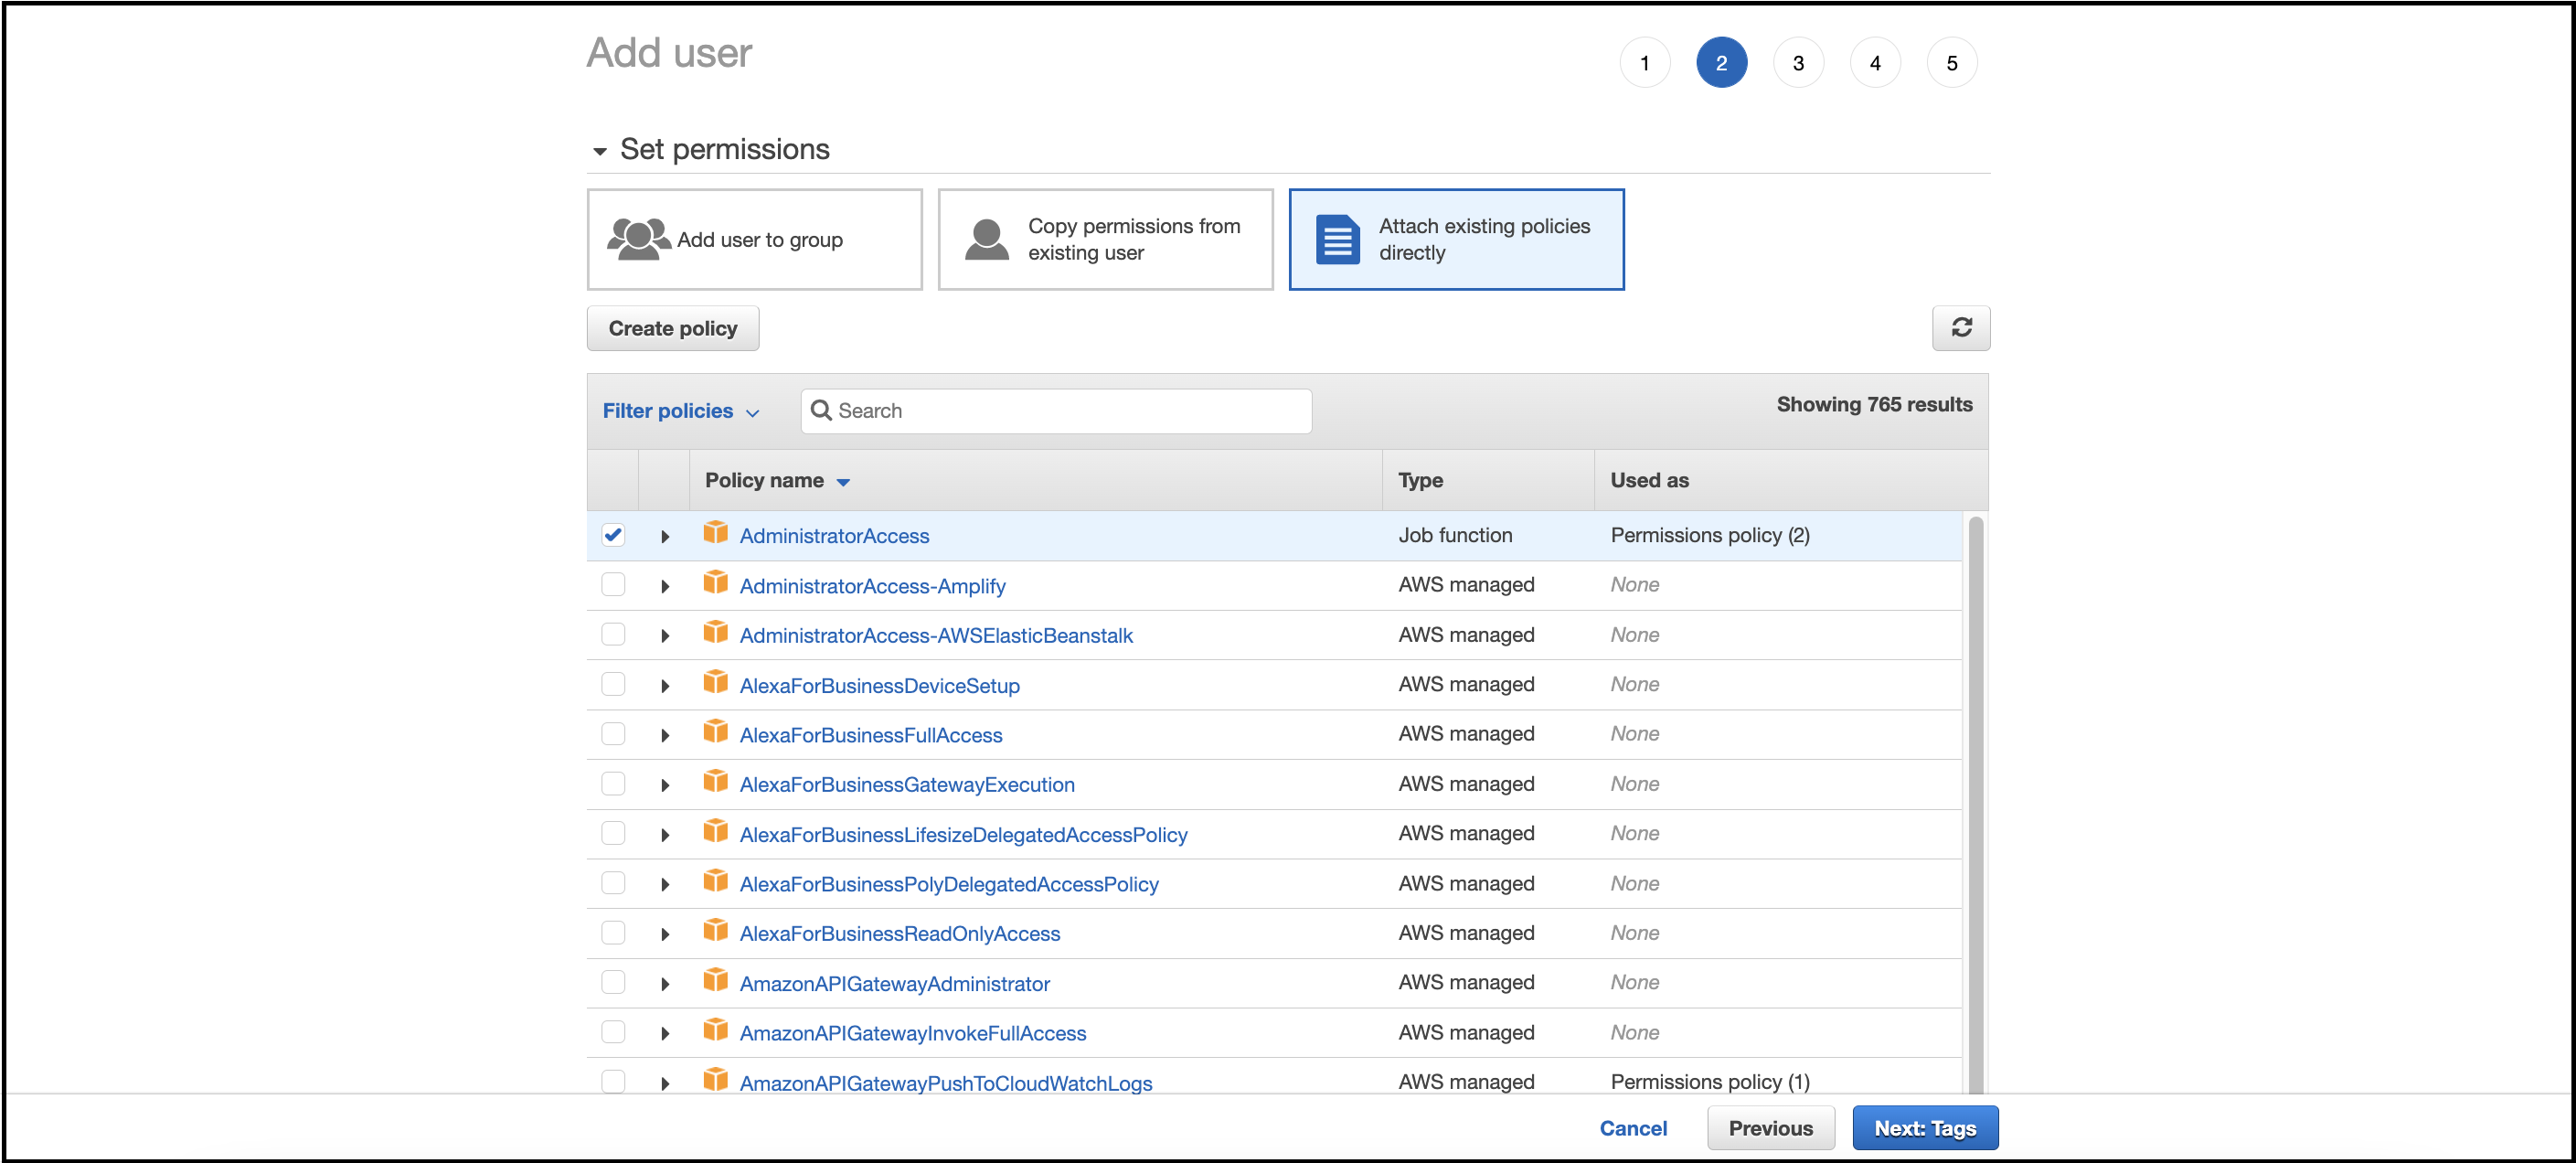
Task: Open the AmazonAPIGatewayAdministrator policy link
Action: [894, 984]
